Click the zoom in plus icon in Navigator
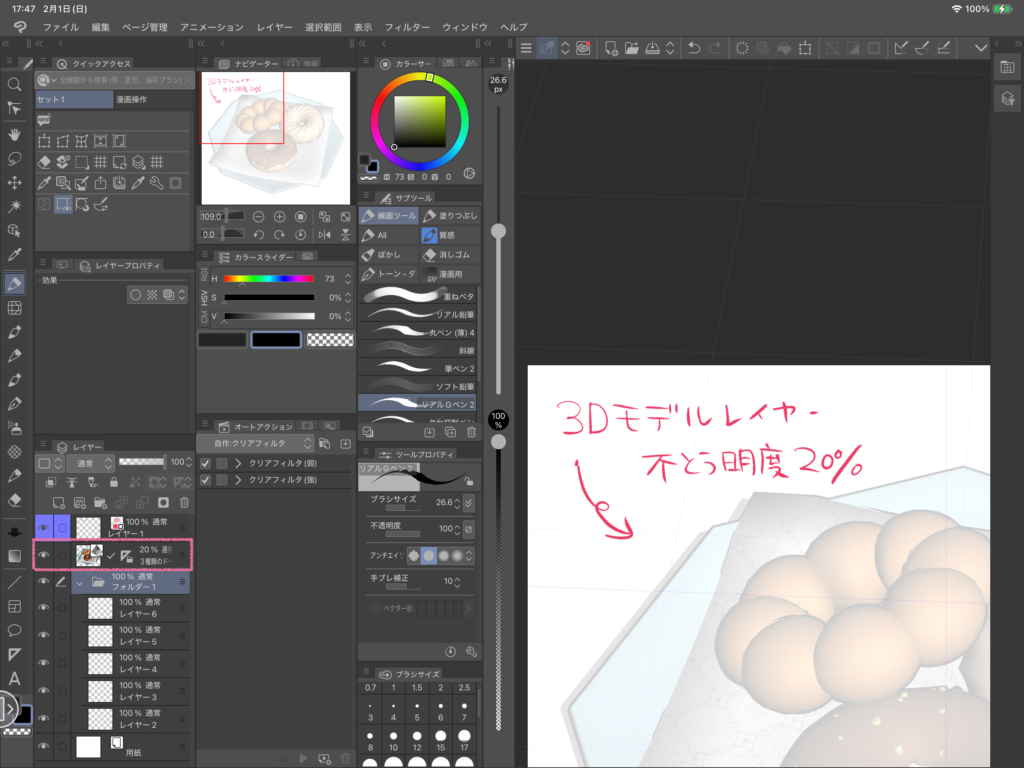The height and width of the screenshot is (768, 1024). tap(279, 216)
